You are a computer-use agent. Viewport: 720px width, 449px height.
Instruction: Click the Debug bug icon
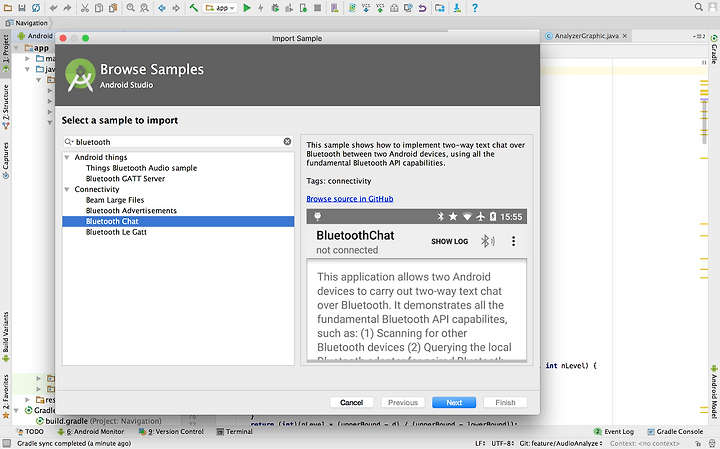click(275, 8)
